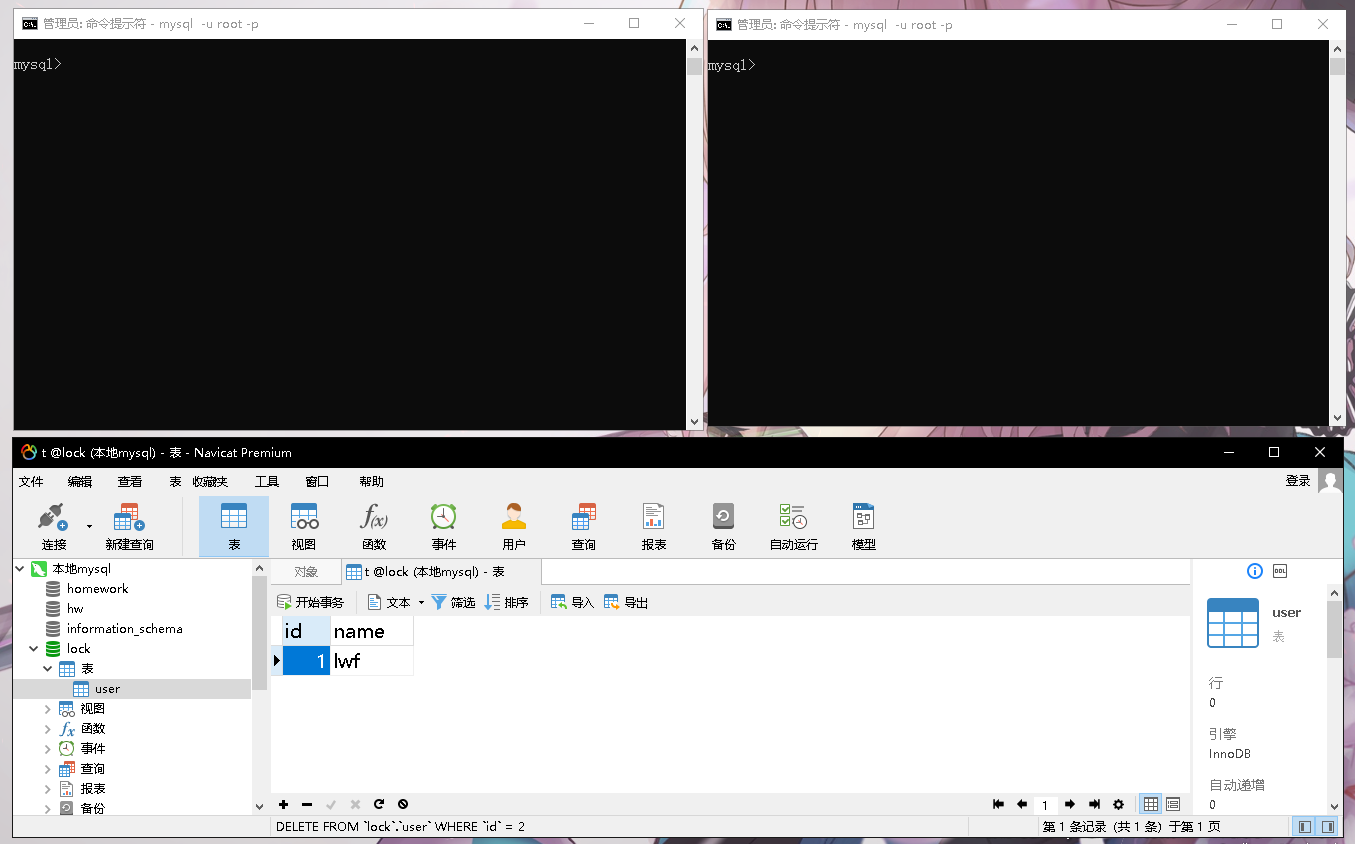Show the DDL view in info panel
The width and height of the screenshot is (1355, 844).
[x=1280, y=571]
